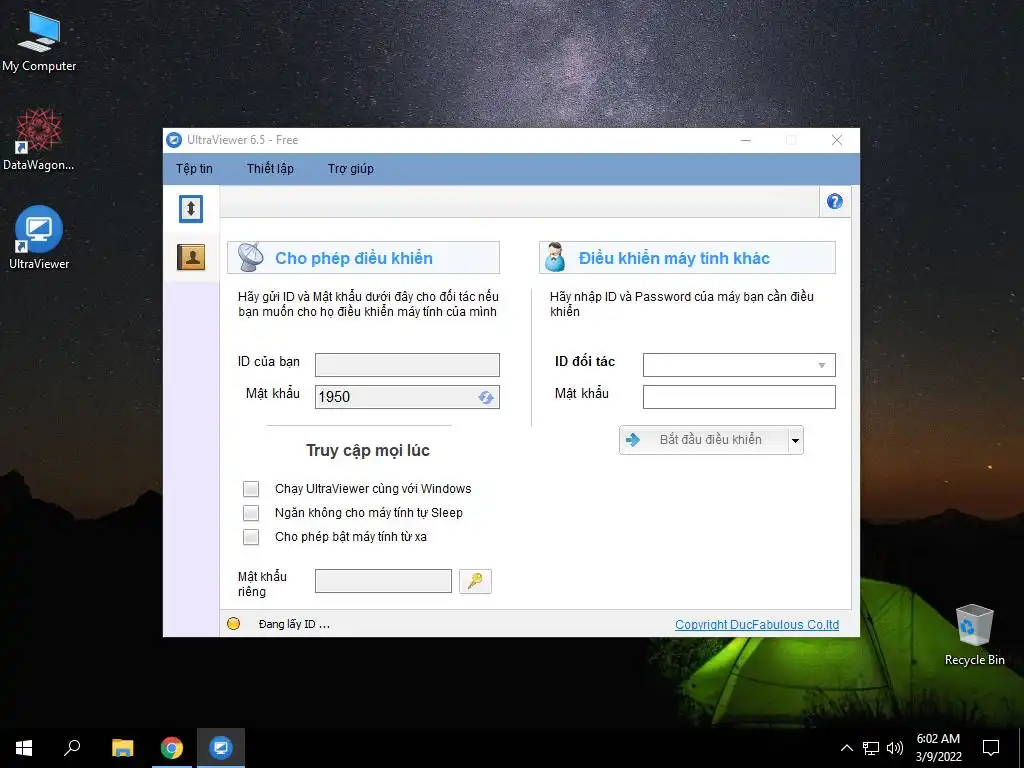Expand the ID đối tác dropdown arrow
Screen dimensions: 1024x768
tap(822, 365)
